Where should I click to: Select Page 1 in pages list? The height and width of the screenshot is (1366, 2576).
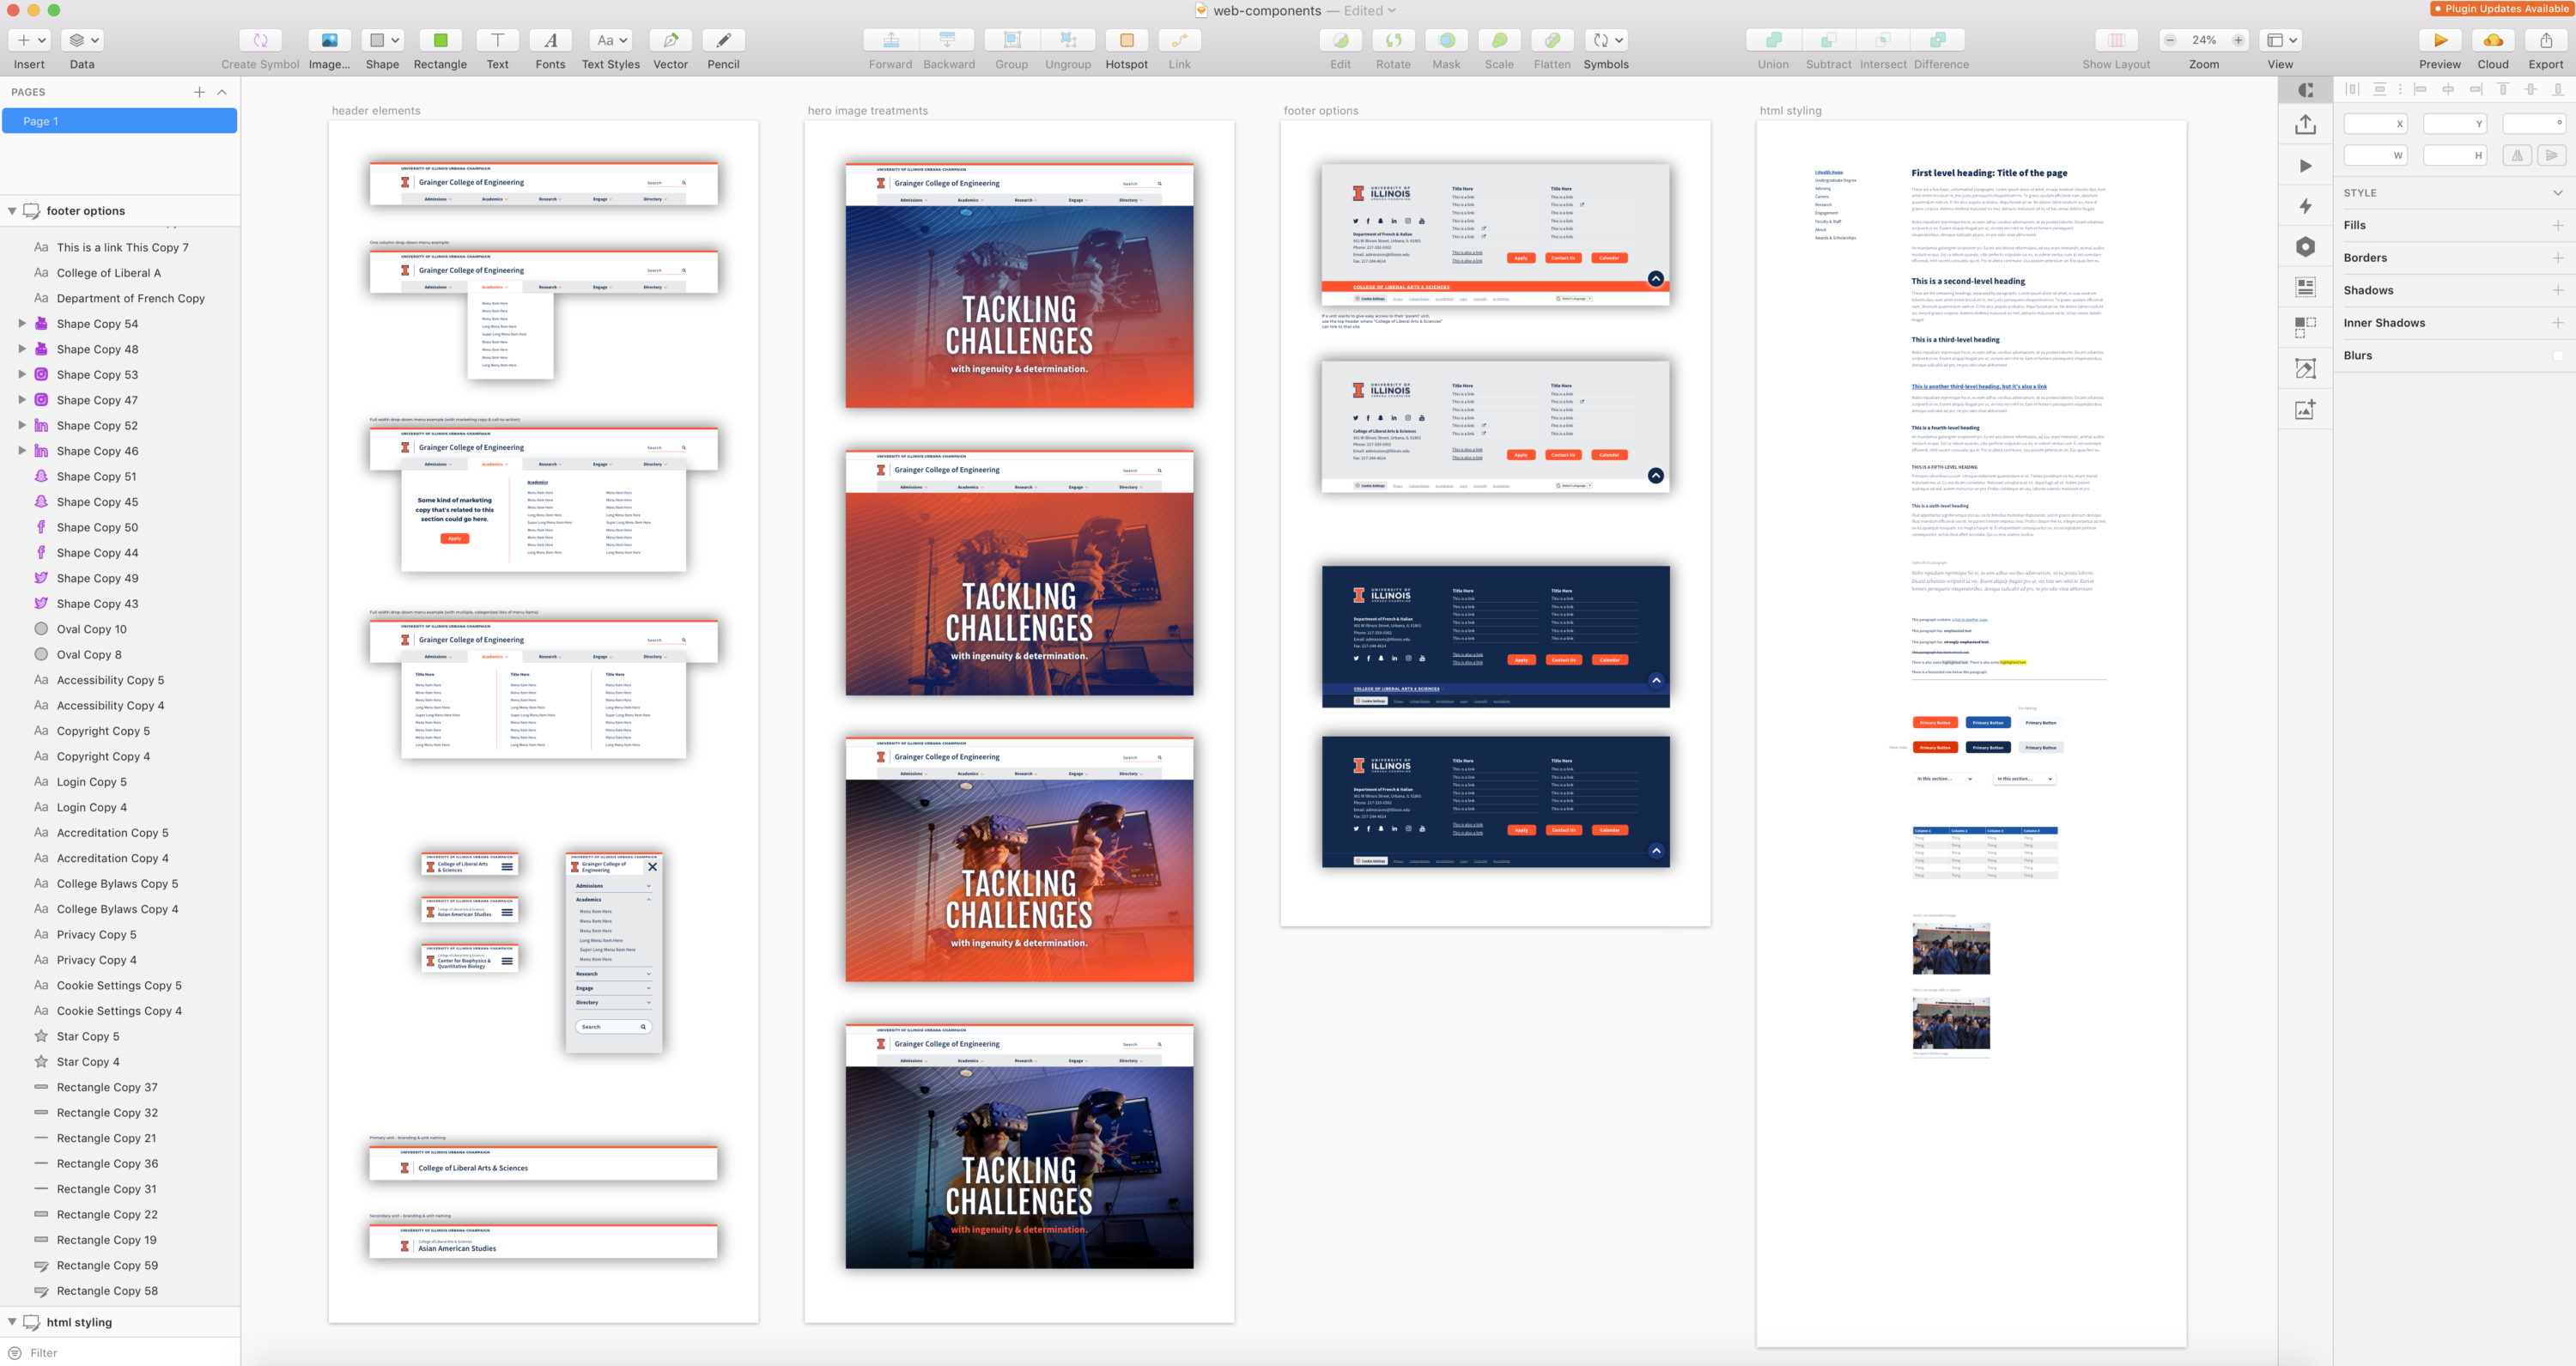(x=119, y=121)
